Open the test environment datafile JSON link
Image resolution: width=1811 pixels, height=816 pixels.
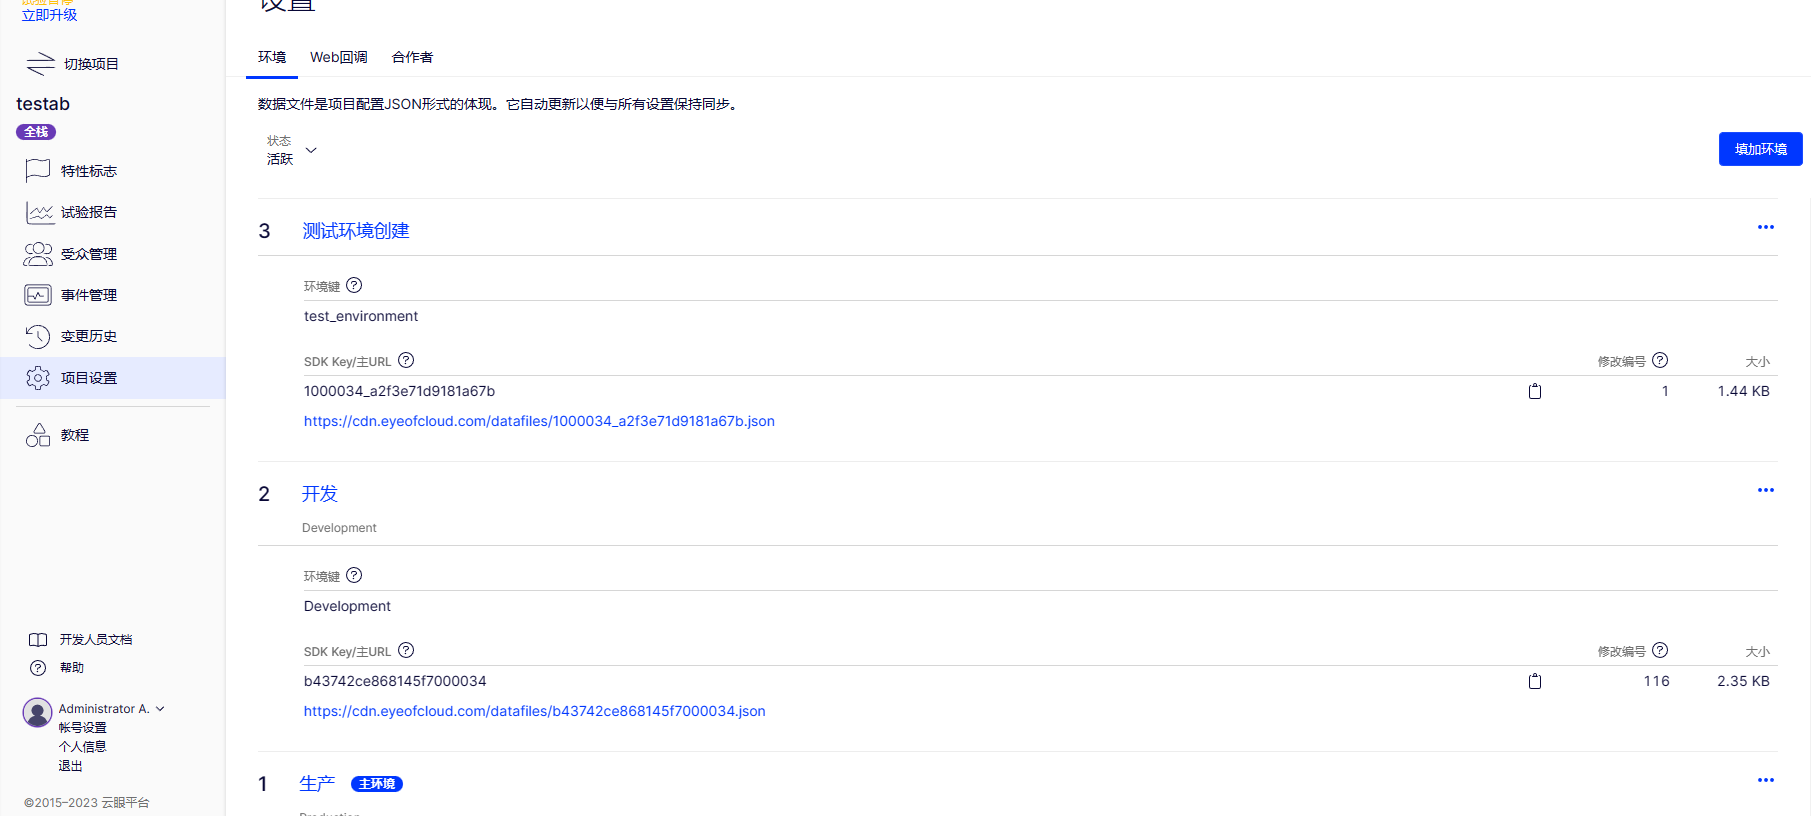pyautogui.click(x=539, y=421)
